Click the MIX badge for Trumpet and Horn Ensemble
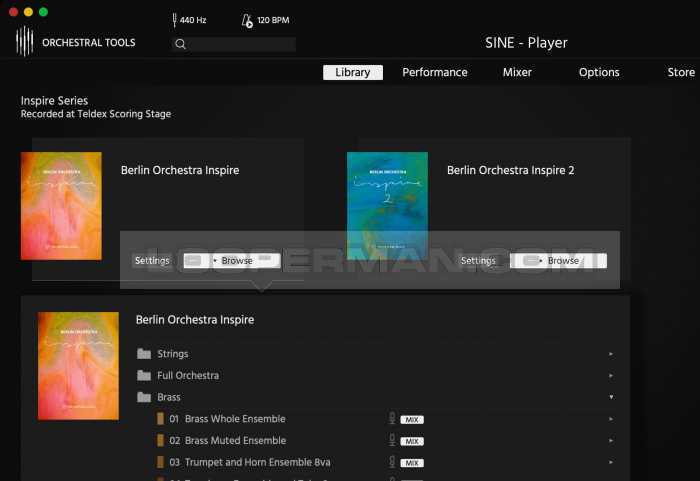 pos(412,463)
